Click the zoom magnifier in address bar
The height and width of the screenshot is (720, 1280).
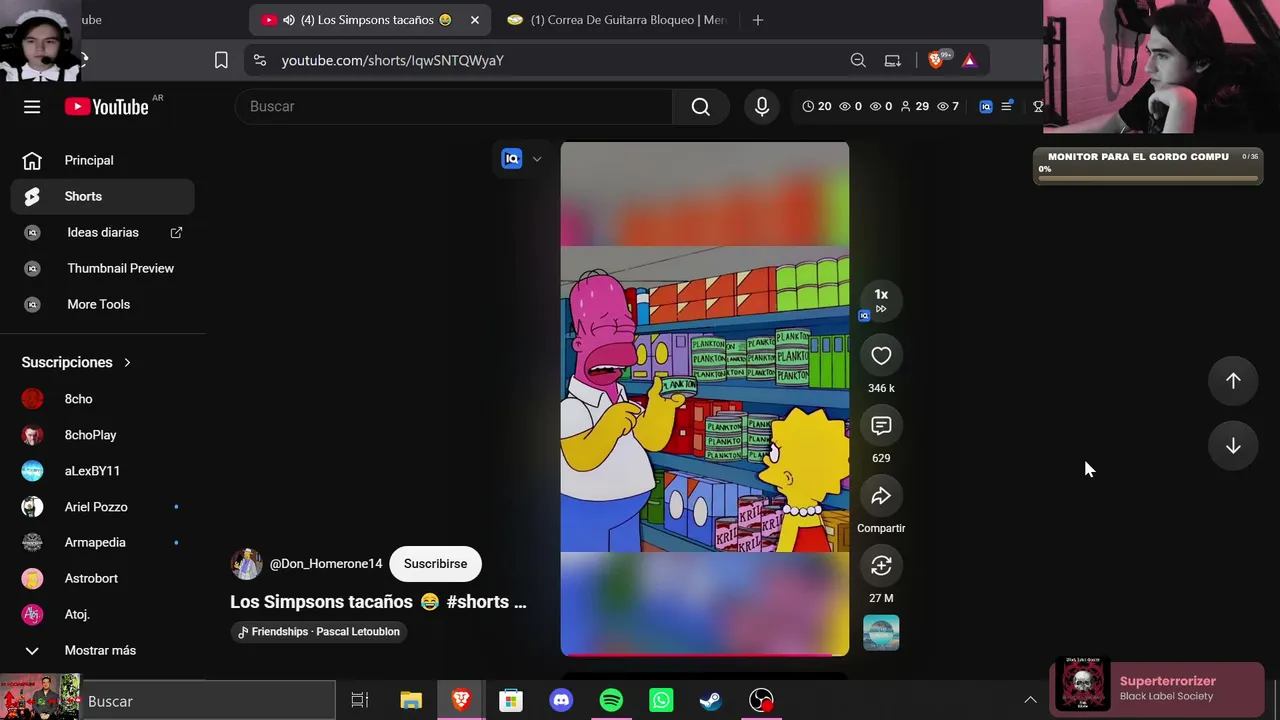coord(858,60)
